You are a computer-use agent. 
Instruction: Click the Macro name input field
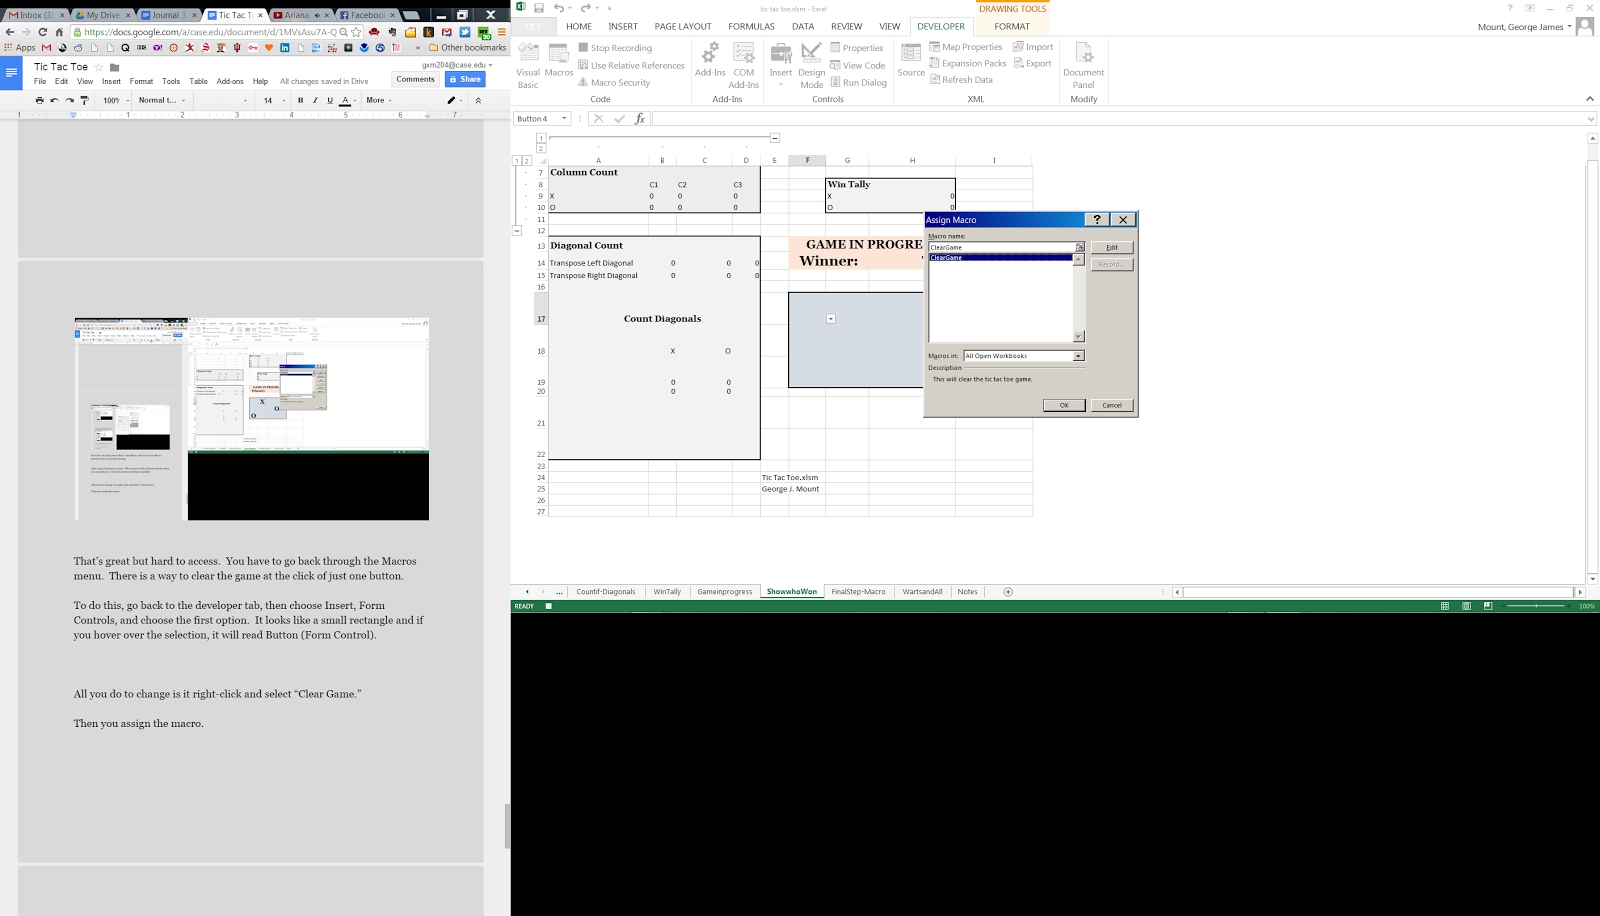pyautogui.click(x=1001, y=247)
